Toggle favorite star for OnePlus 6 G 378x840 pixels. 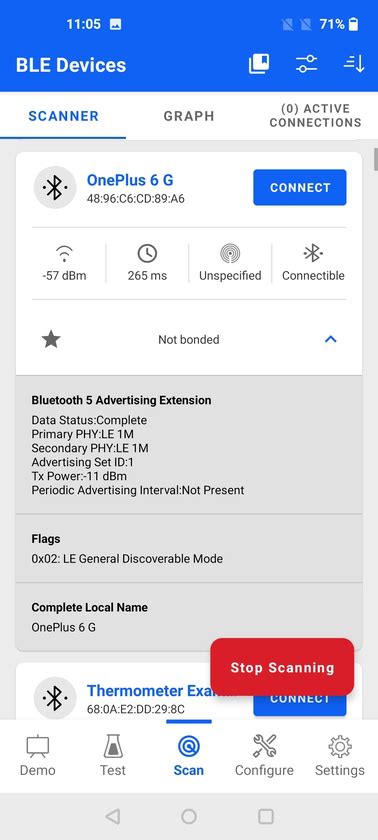(51, 339)
